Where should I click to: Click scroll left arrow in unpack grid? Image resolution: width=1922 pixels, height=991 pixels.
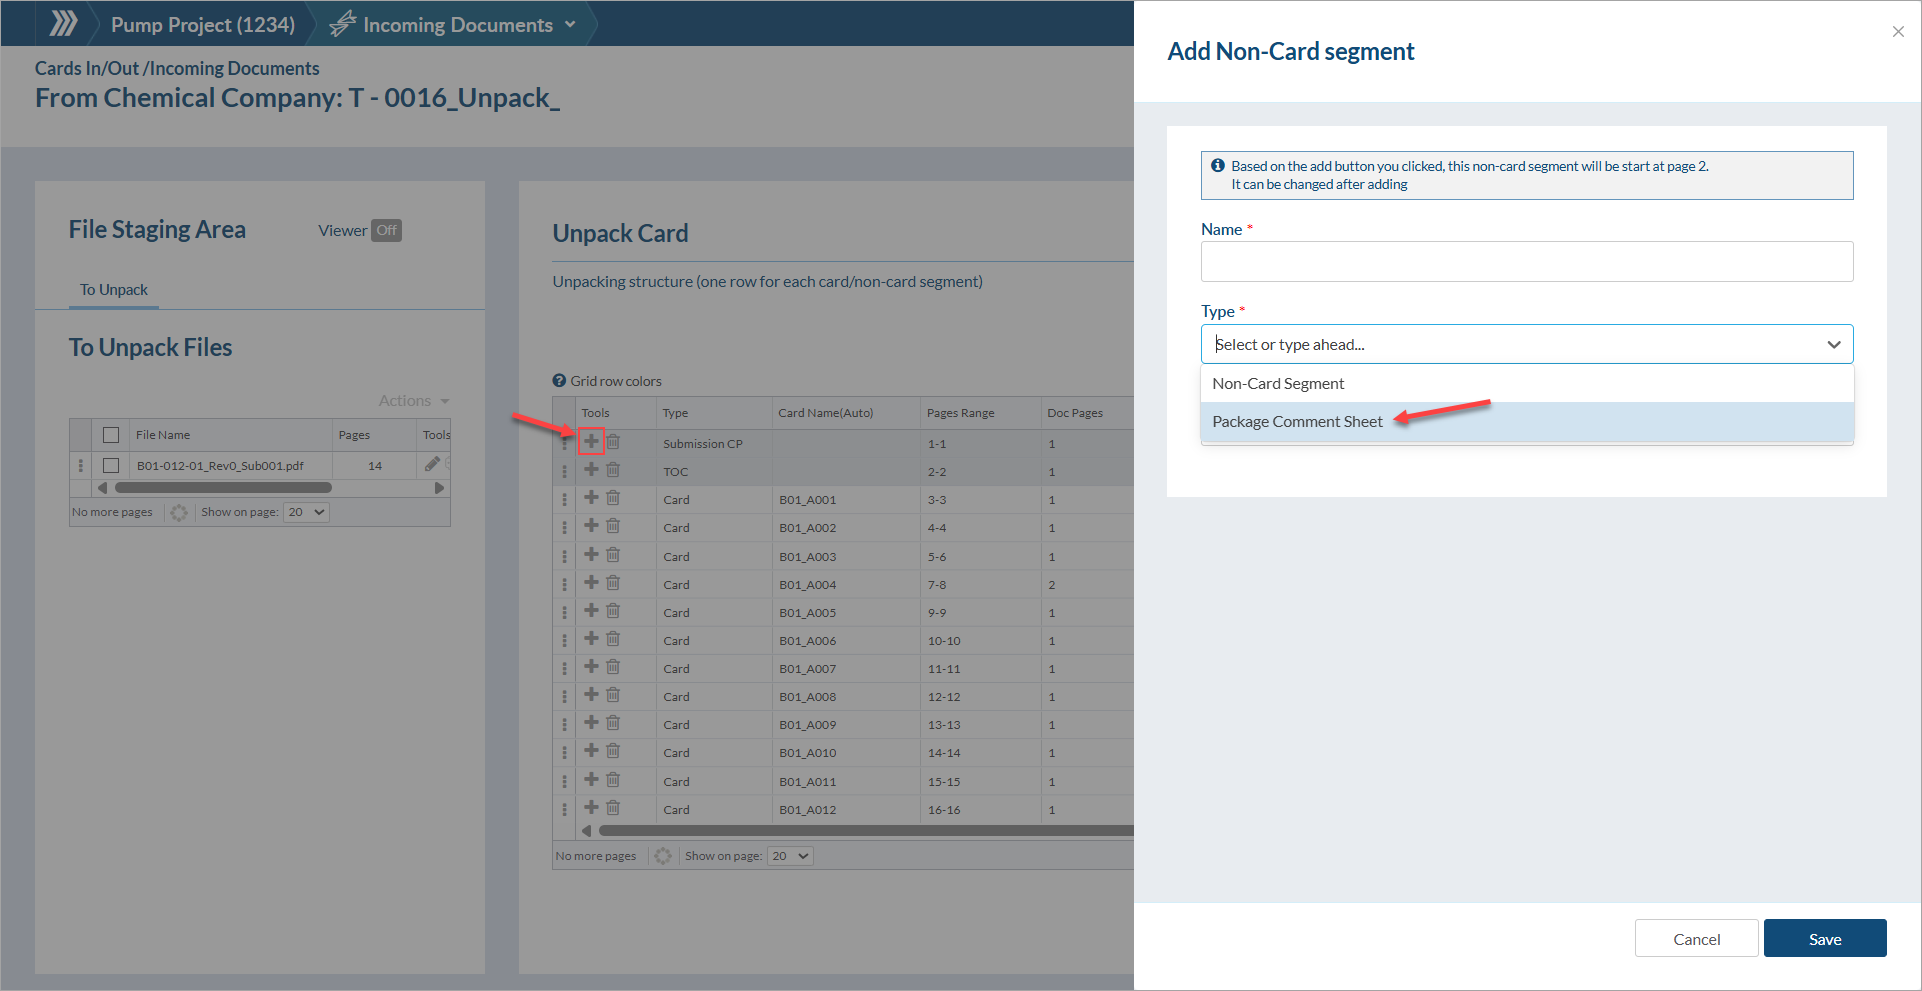(587, 830)
